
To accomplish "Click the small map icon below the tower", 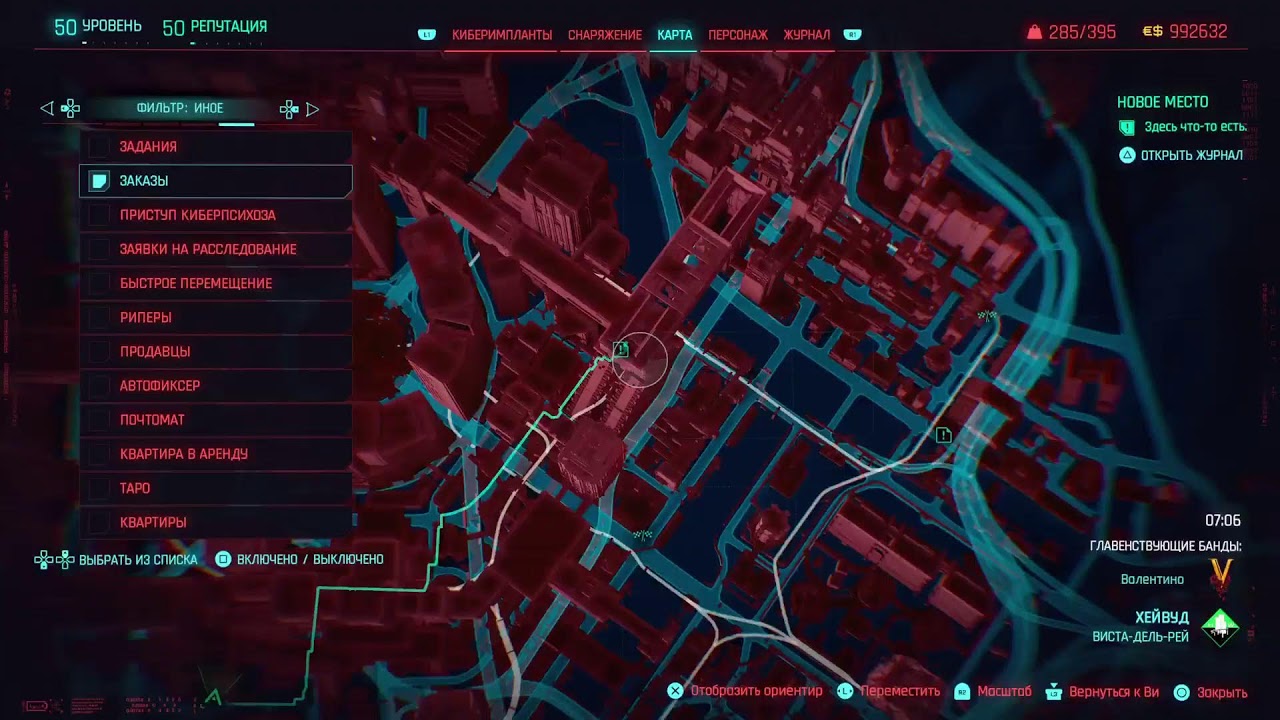I will tap(641, 535).
